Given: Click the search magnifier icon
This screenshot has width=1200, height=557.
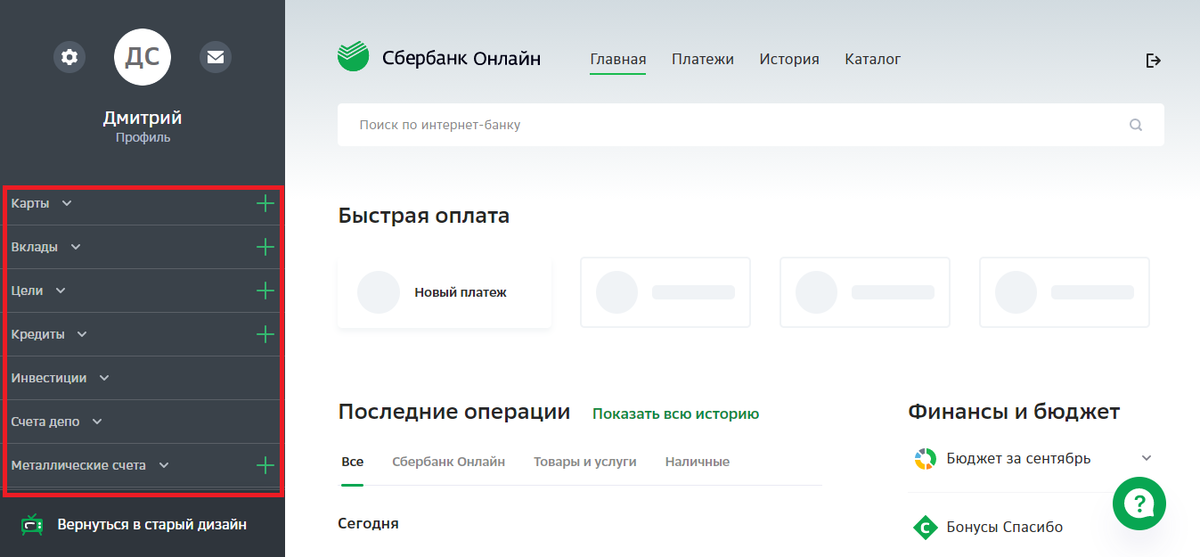Looking at the screenshot, I should (x=1135, y=125).
